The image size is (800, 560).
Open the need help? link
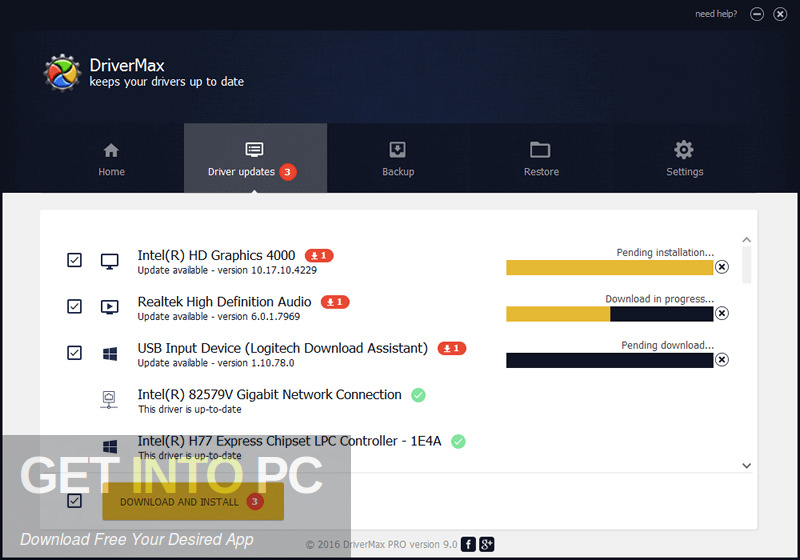[x=716, y=14]
